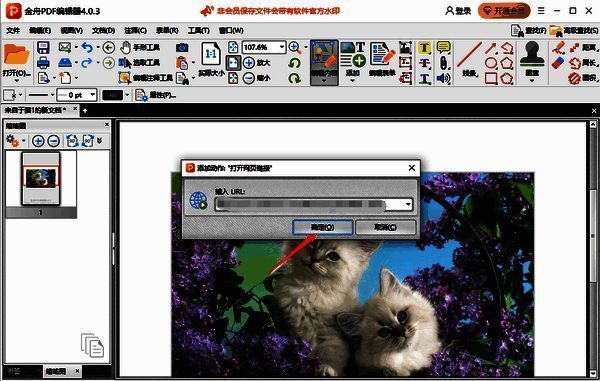
Task: Undo the last action with the blue arrow
Action: coord(87,47)
